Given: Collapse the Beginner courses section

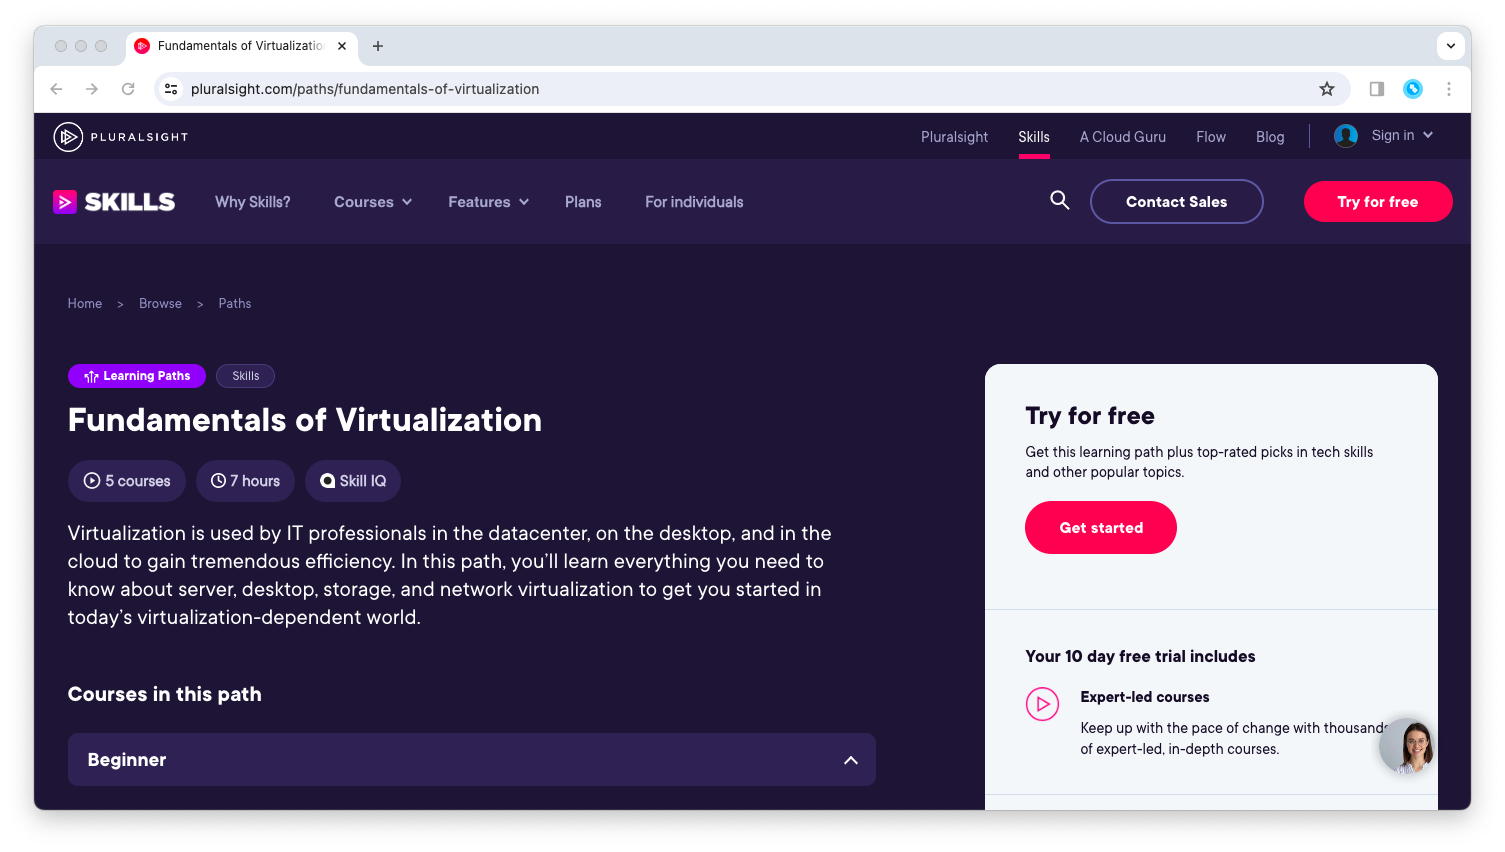Looking at the screenshot, I should coord(851,760).
